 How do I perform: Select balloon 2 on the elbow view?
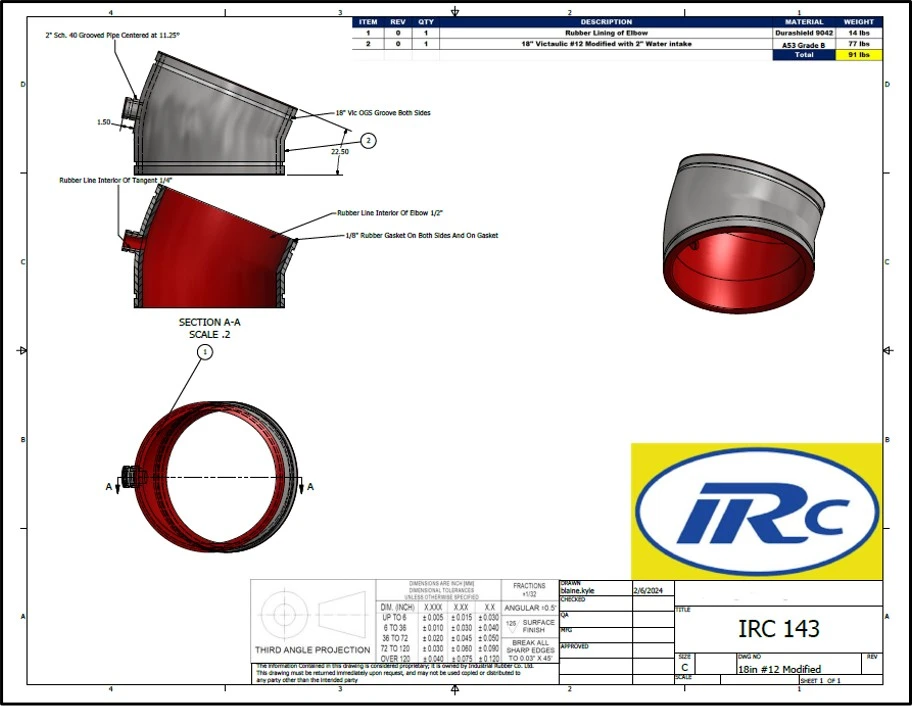pos(368,141)
